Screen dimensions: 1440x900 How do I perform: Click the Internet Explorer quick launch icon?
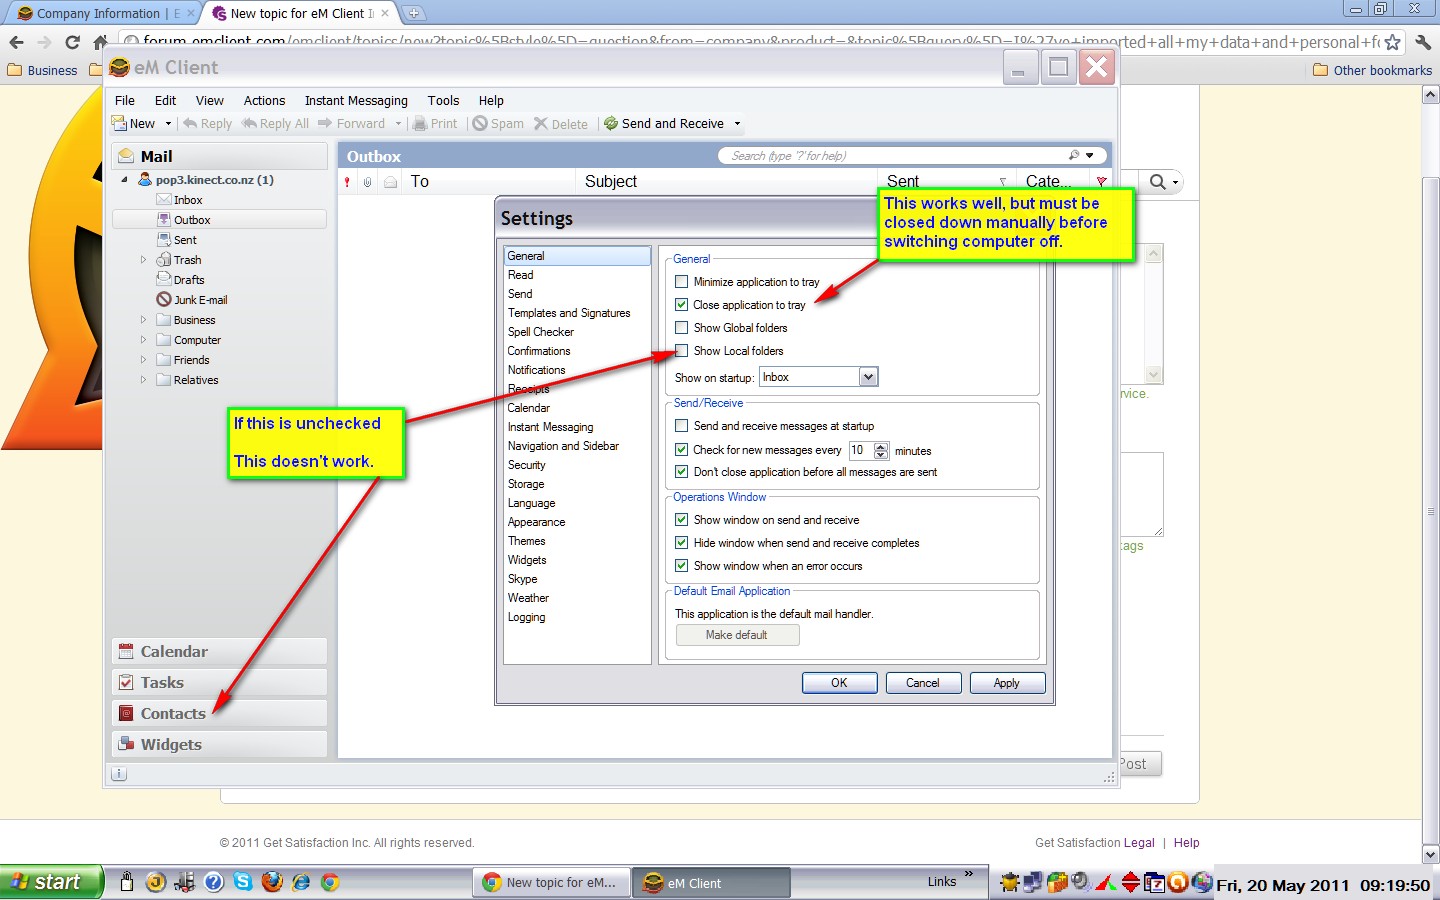pos(301,881)
